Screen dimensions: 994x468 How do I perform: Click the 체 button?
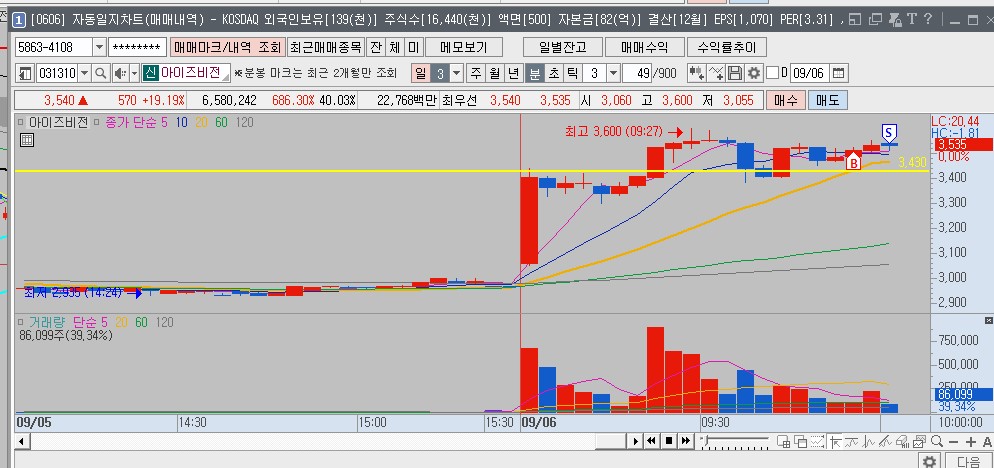394,48
